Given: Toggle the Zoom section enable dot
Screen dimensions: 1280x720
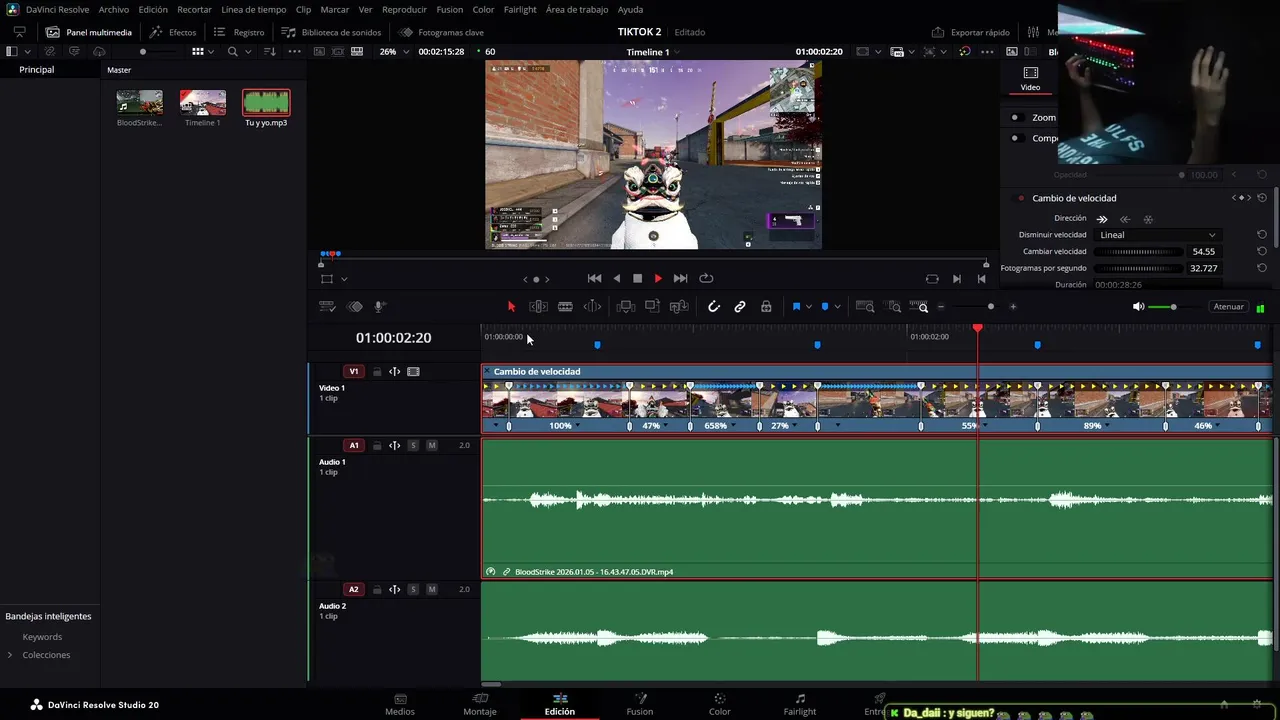Looking at the screenshot, I should coord(1015,117).
